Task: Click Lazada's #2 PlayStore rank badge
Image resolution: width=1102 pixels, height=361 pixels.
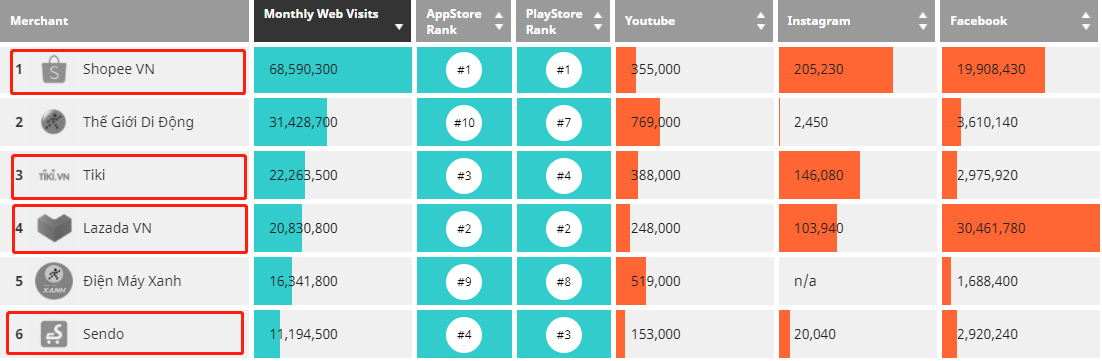Action: pos(564,228)
